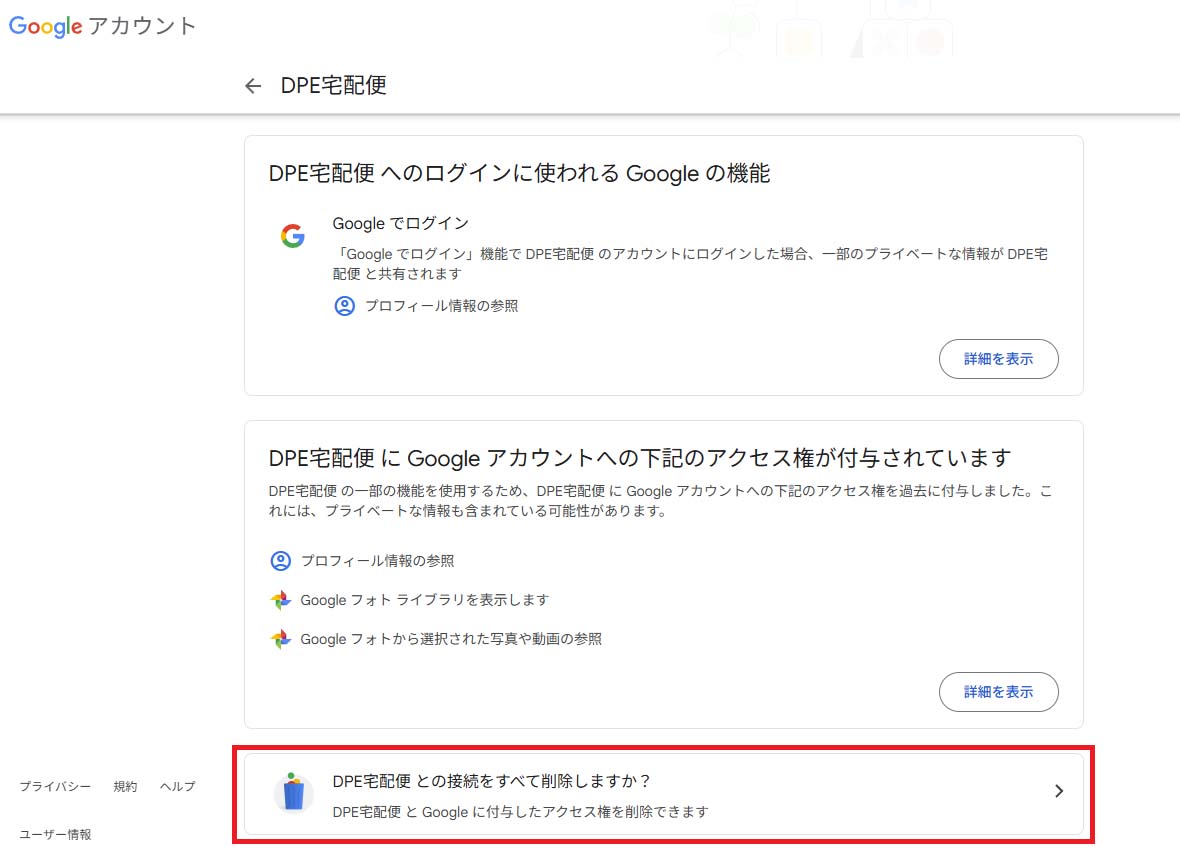The width and height of the screenshot is (1180, 846).
Task: Click the Google G sign-in icon
Action: (x=293, y=236)
